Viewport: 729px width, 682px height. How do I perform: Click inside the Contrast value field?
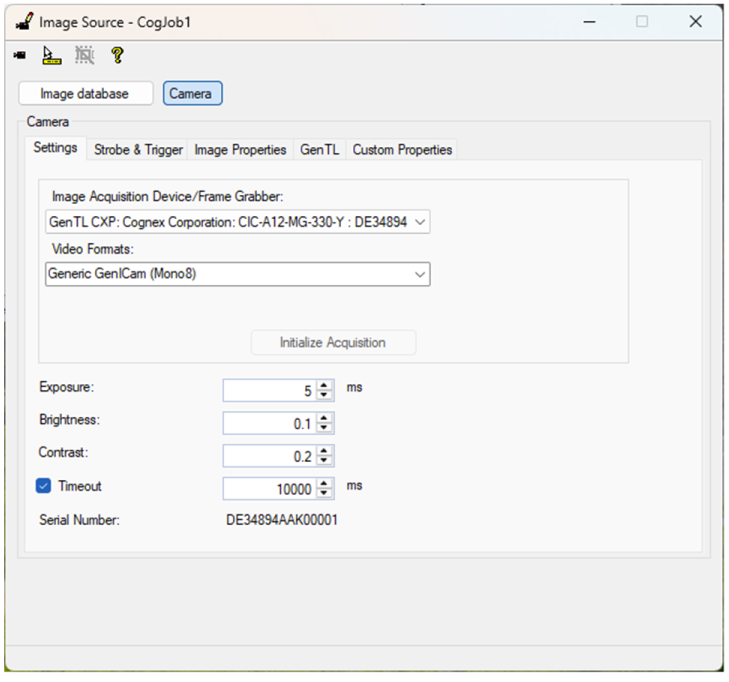[x=269, y=456]
